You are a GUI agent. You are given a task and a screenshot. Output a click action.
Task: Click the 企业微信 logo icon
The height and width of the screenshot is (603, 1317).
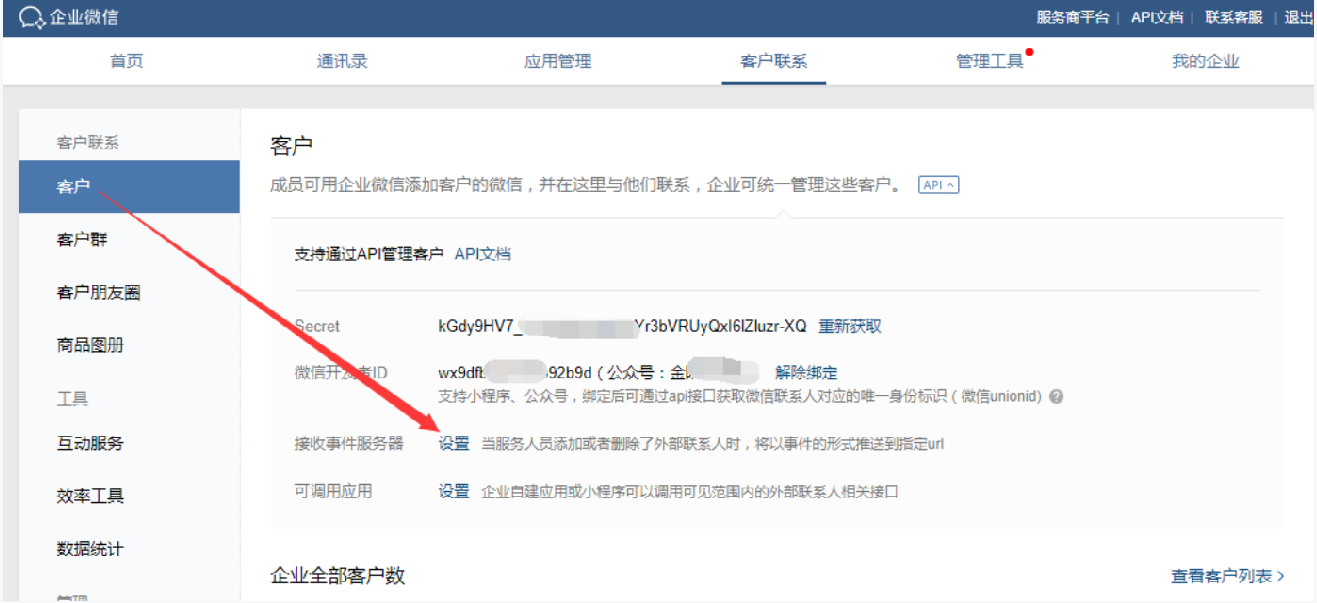[31, 17]
